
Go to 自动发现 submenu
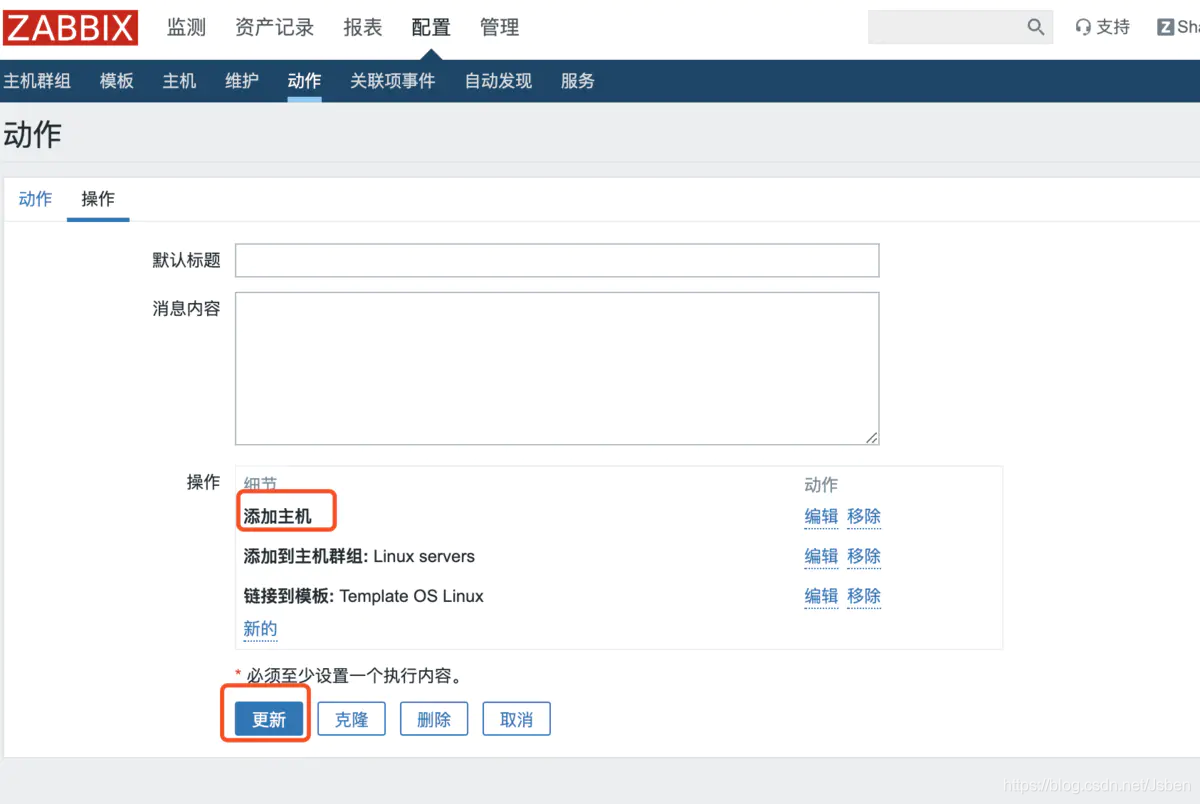click(x=498, y=81)
